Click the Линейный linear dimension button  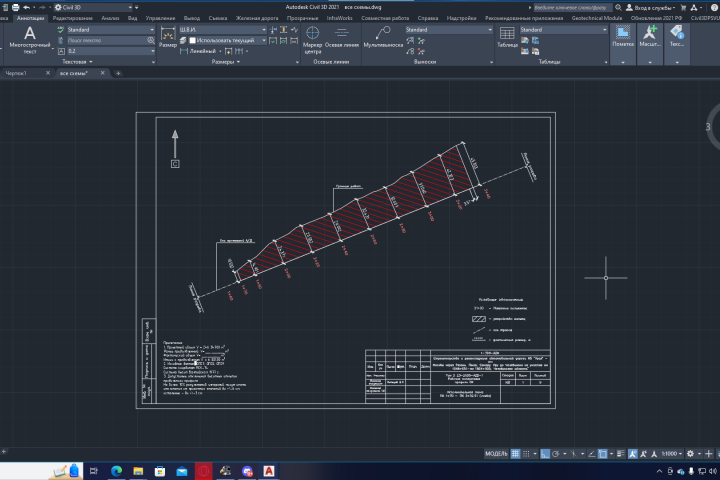click(197, 51)
